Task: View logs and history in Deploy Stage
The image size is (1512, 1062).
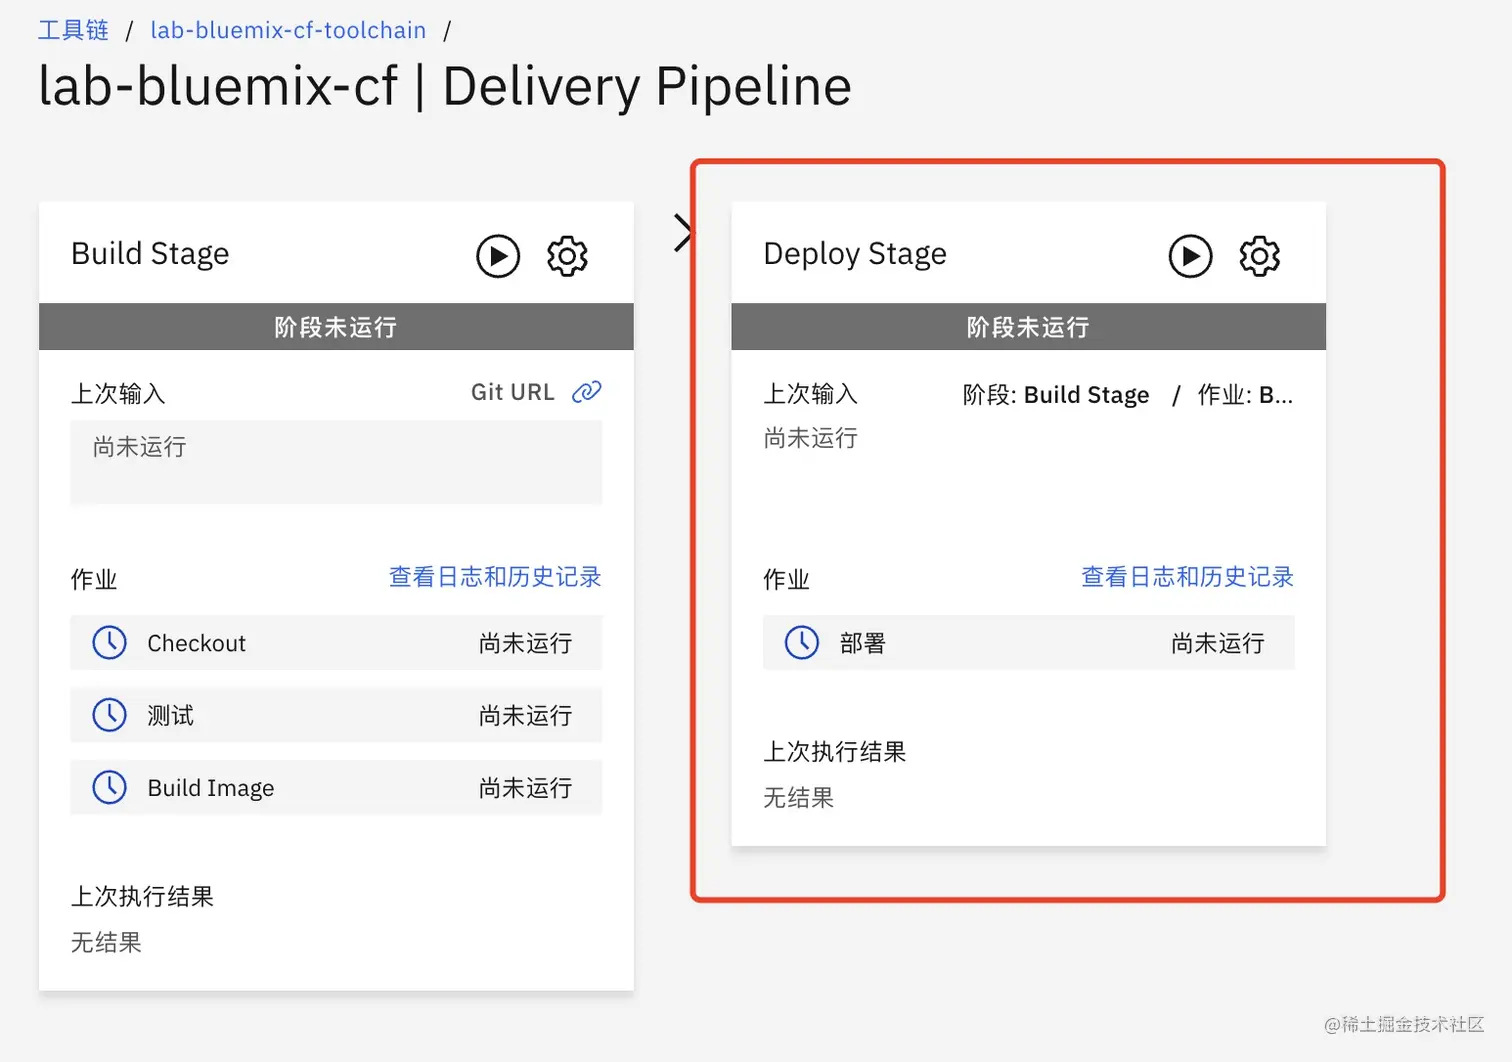Action: click(x=1187, y=577)
